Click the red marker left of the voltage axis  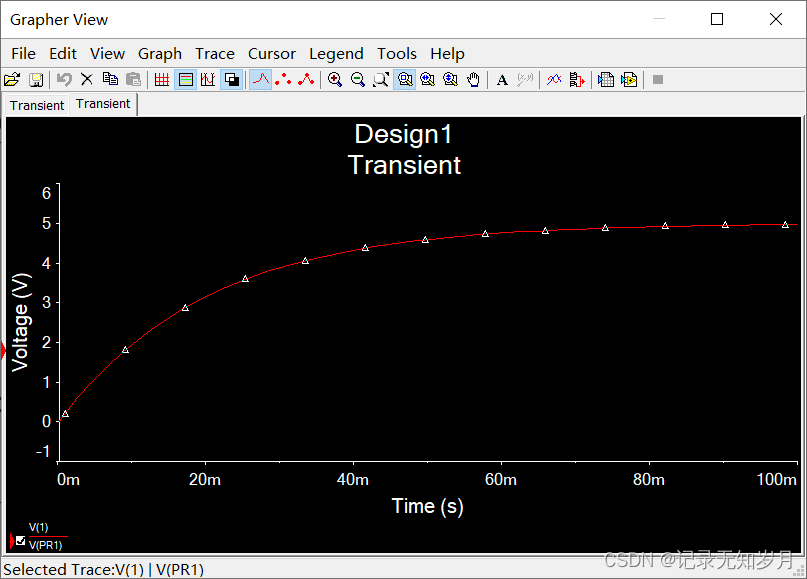[3, 350]
